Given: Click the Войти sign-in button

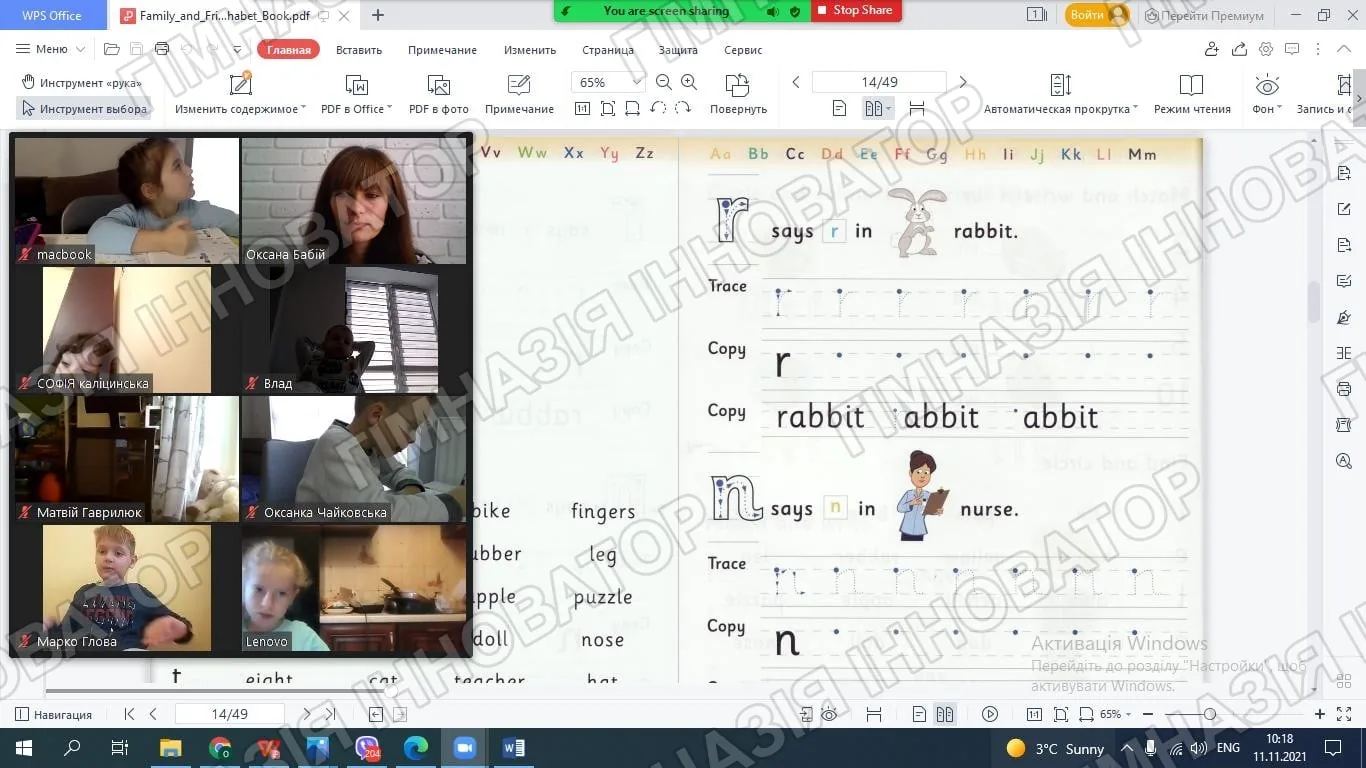Looking at the screenshot, I should [1096, 15].
